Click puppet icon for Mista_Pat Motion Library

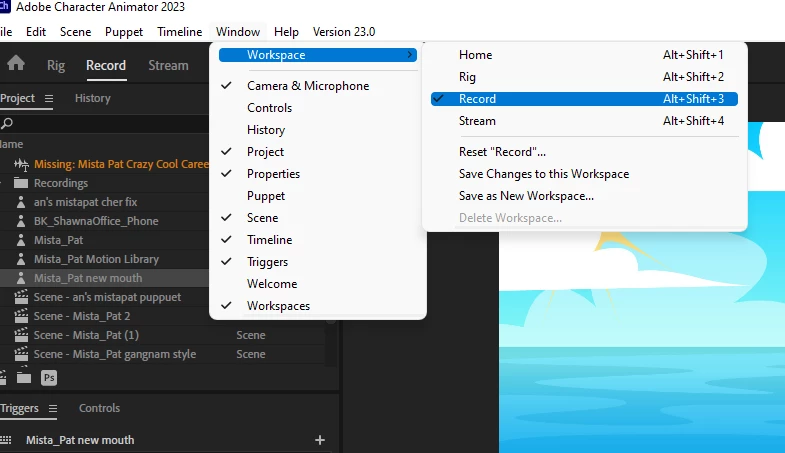[x=21, y=259]
